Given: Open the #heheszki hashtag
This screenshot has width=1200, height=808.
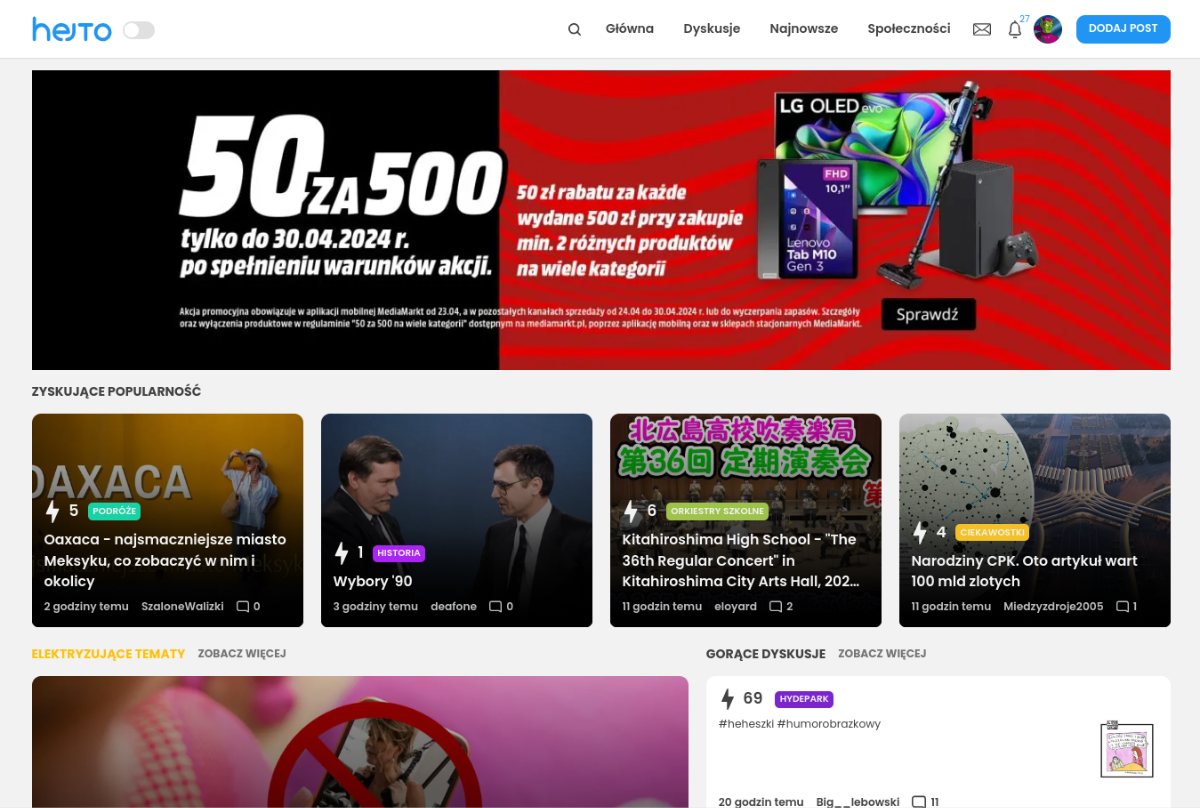Looking at the screenshot, I should click(x=745, y=724).
